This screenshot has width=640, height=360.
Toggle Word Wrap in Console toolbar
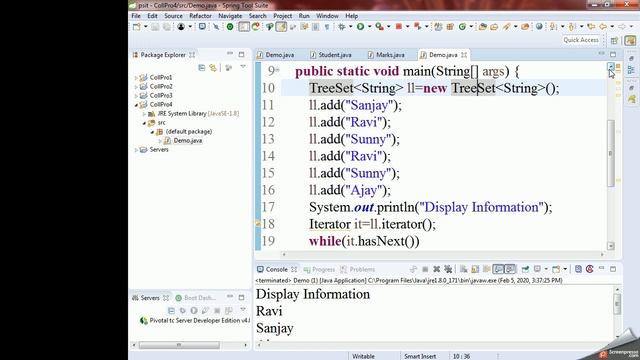486,269
